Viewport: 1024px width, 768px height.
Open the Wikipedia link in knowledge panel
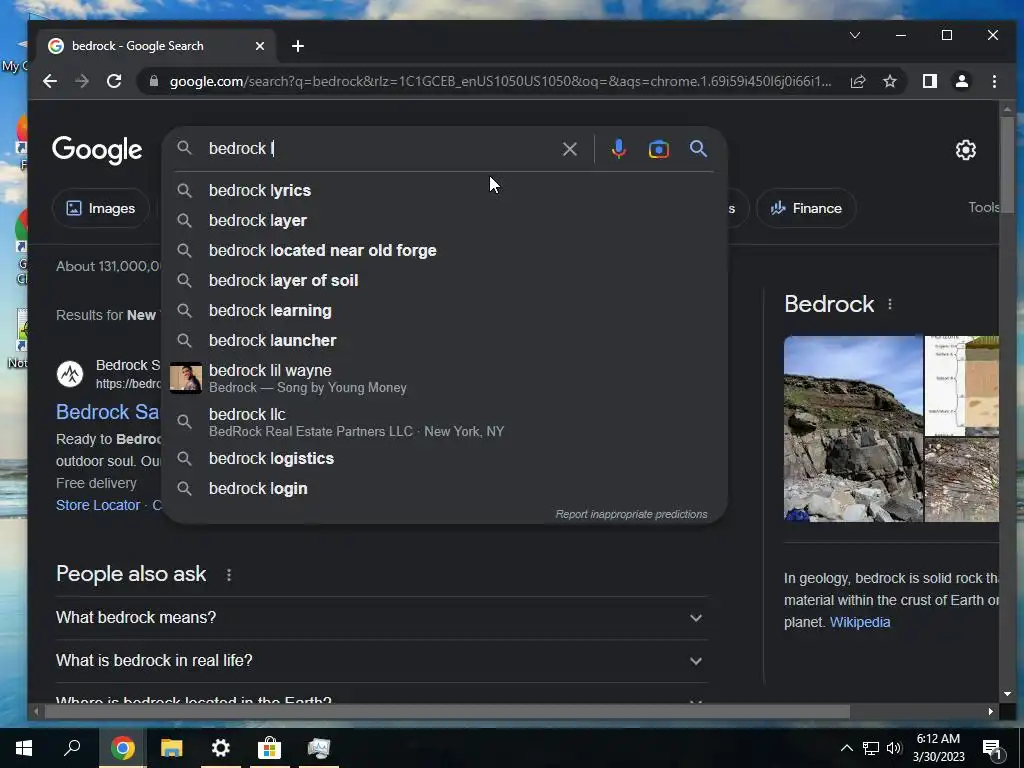tap(859, 622)
